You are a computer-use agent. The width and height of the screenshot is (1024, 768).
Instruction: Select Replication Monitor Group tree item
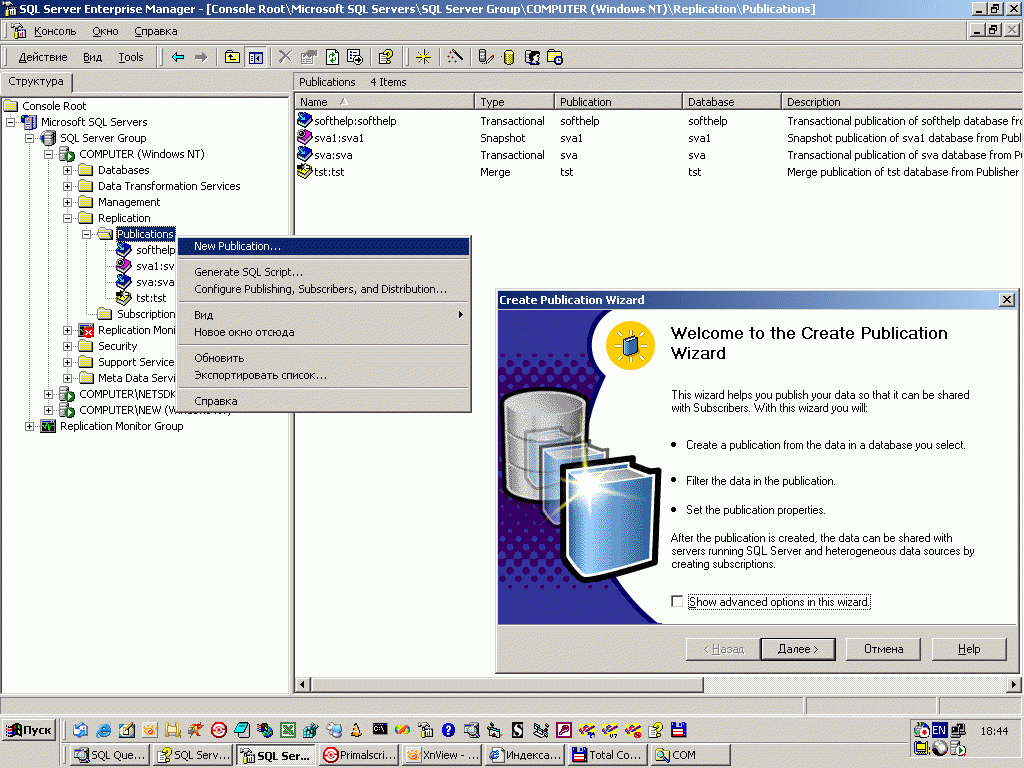point(121,426)
